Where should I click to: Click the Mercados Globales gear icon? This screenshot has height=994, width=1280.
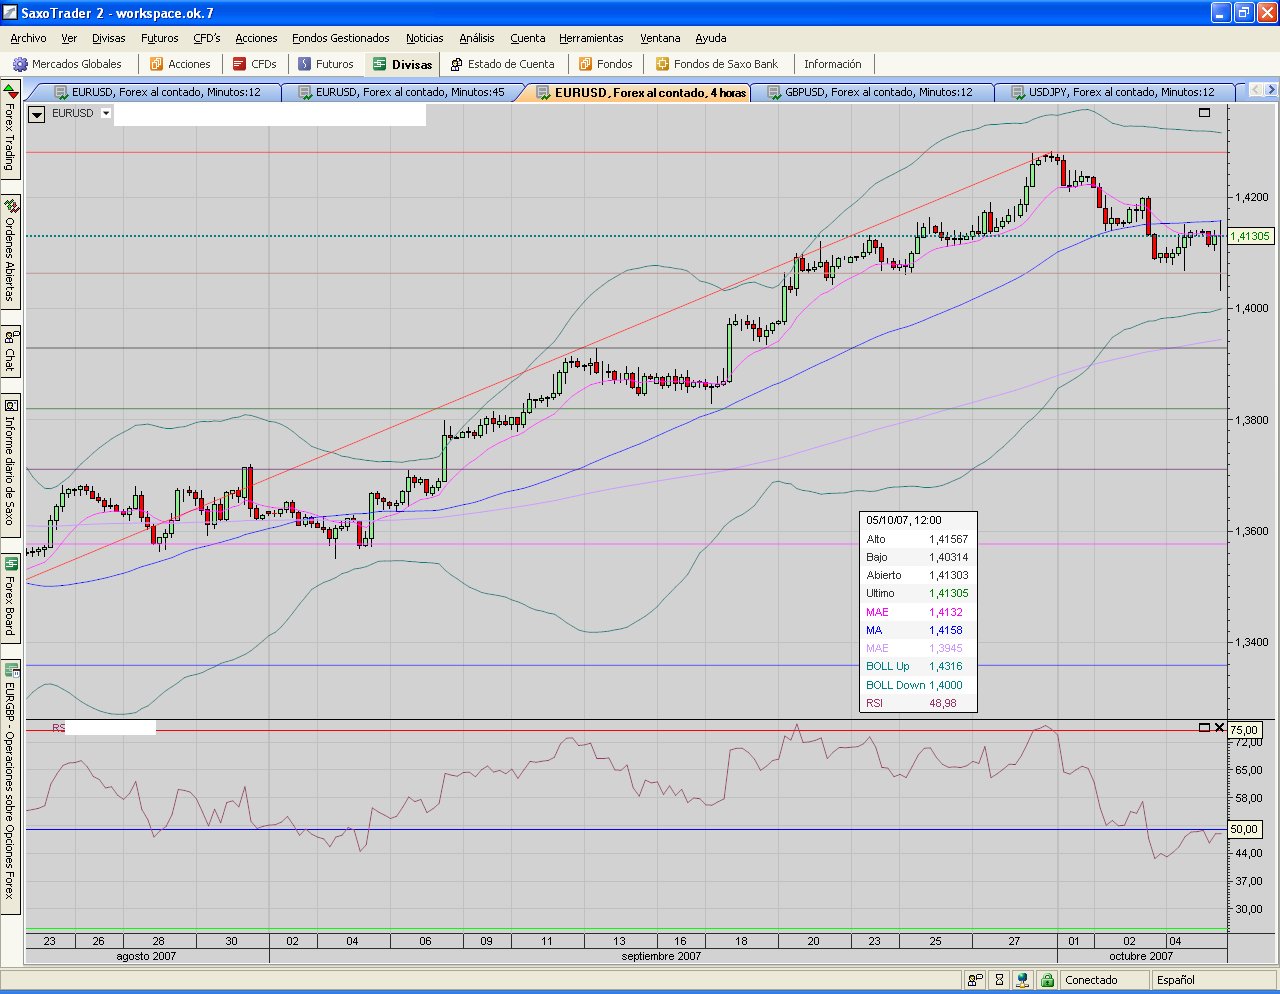20,64
